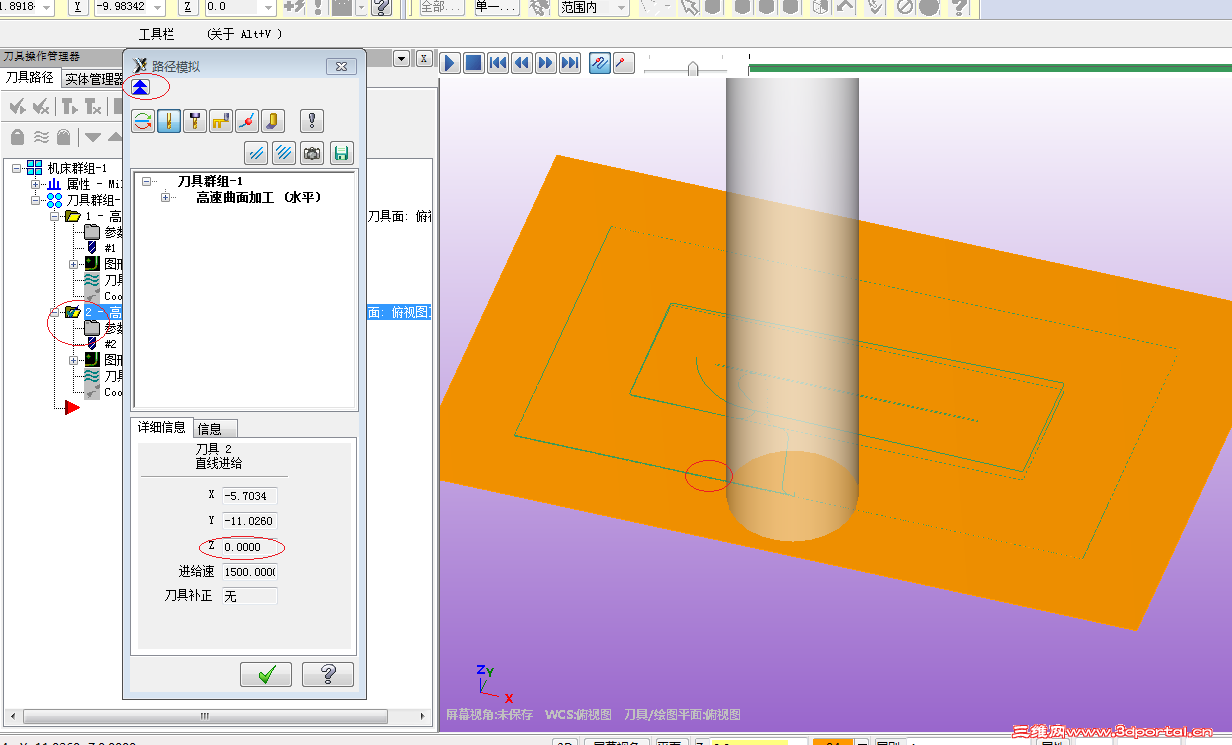Select the operation 2 folder icon
The image size is (1232, 745).
tap(73, 312)
